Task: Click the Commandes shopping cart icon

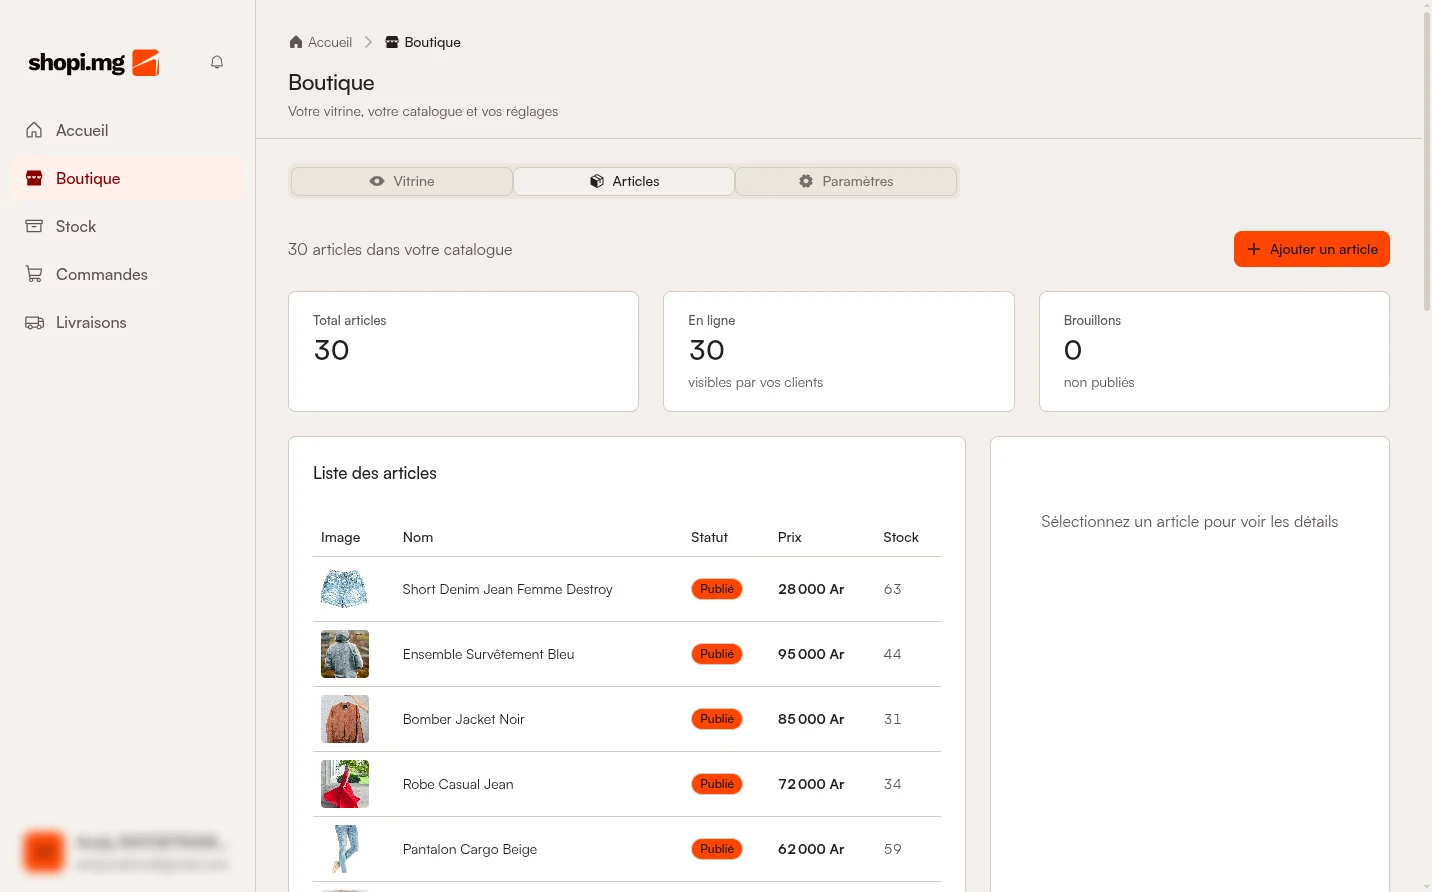Action: [x=34, y=274]
